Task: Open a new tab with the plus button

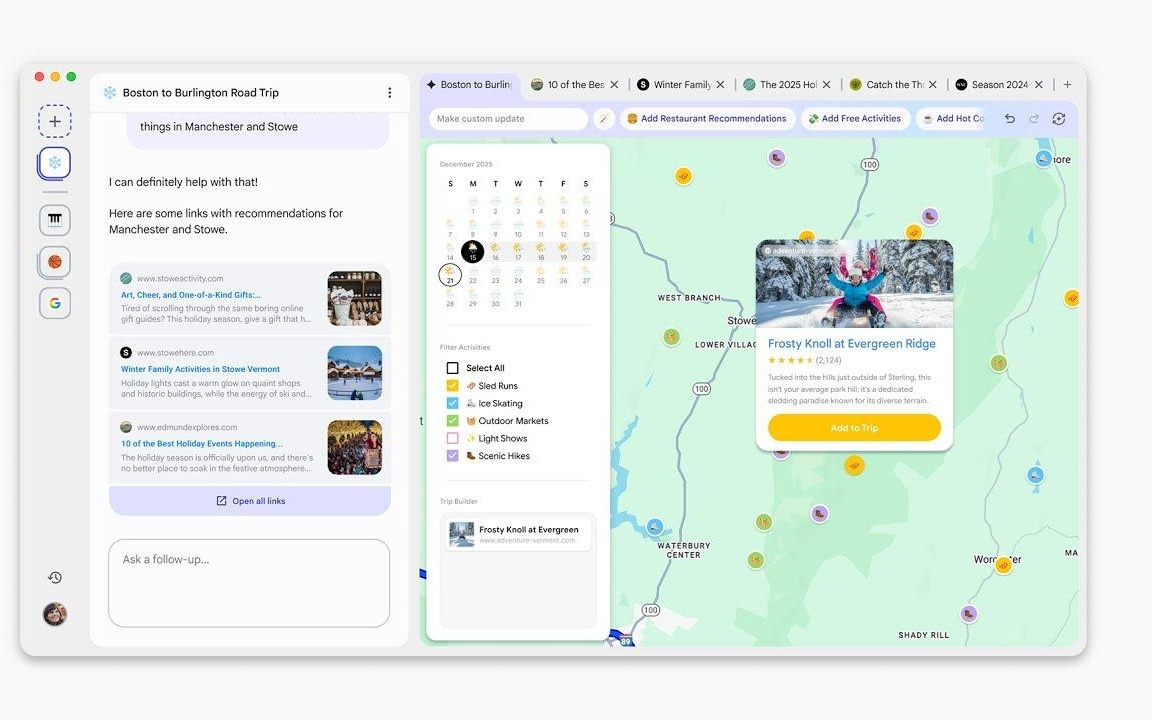Action: pos(1067,85)
